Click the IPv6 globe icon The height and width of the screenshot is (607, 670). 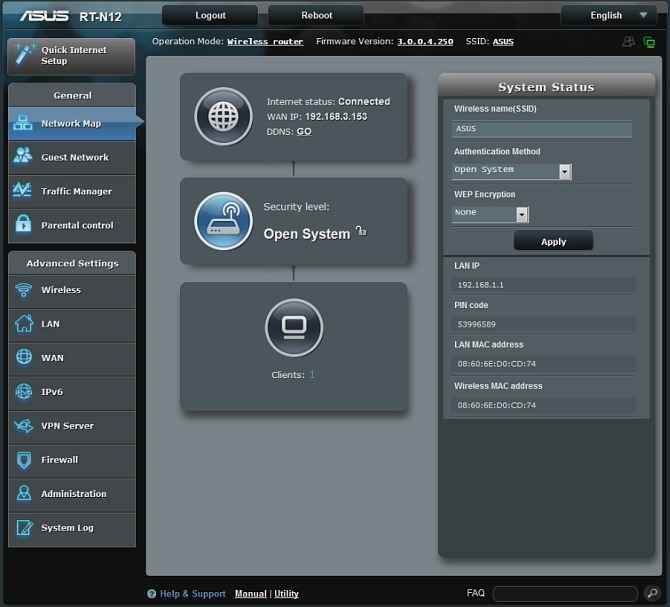tap(24, 391)
